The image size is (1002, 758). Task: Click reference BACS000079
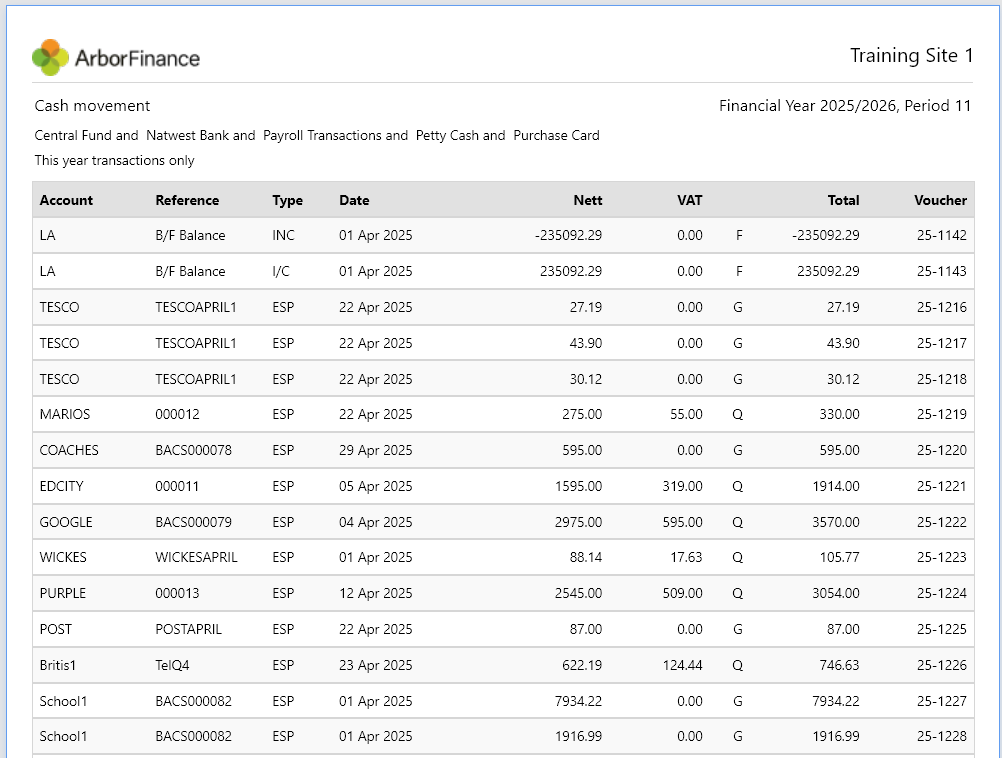click(x=194, y=522)
